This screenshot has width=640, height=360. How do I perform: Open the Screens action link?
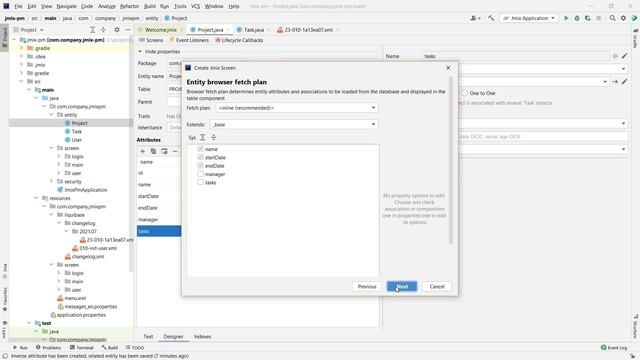point(151,40)
